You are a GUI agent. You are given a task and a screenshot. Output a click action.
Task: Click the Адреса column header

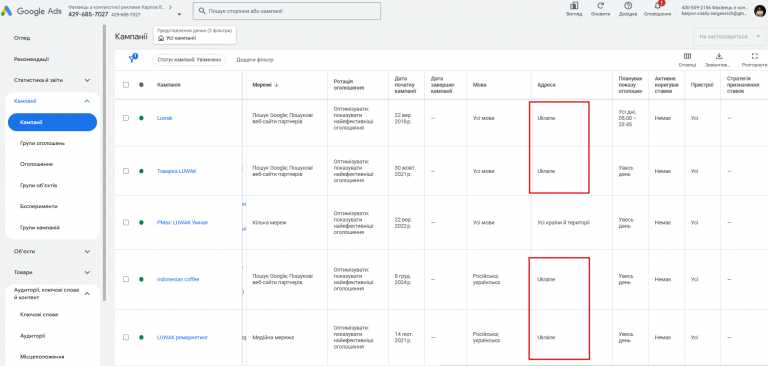point(546,85)
